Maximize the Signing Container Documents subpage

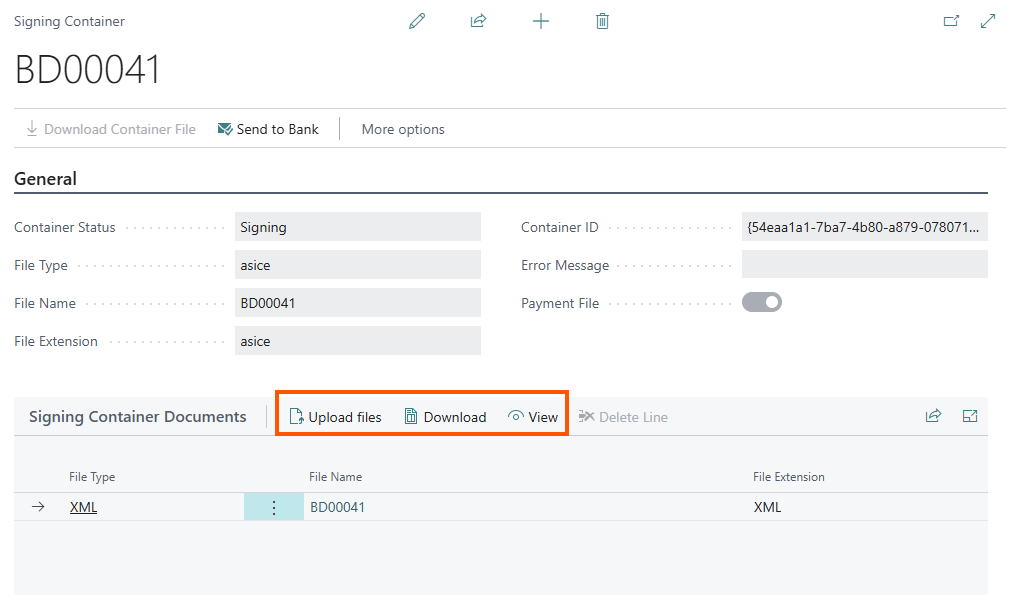click(x=969, y=416)
